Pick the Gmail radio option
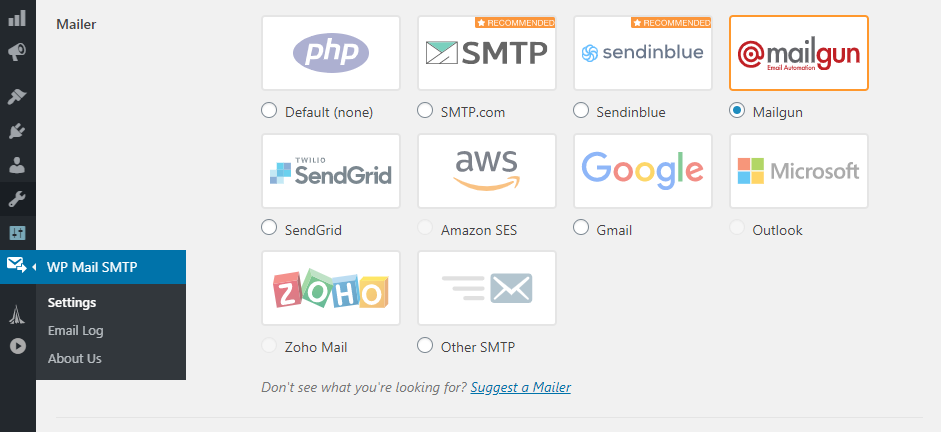The height and width of the screenshot is (432, 941). coord(581,228)
